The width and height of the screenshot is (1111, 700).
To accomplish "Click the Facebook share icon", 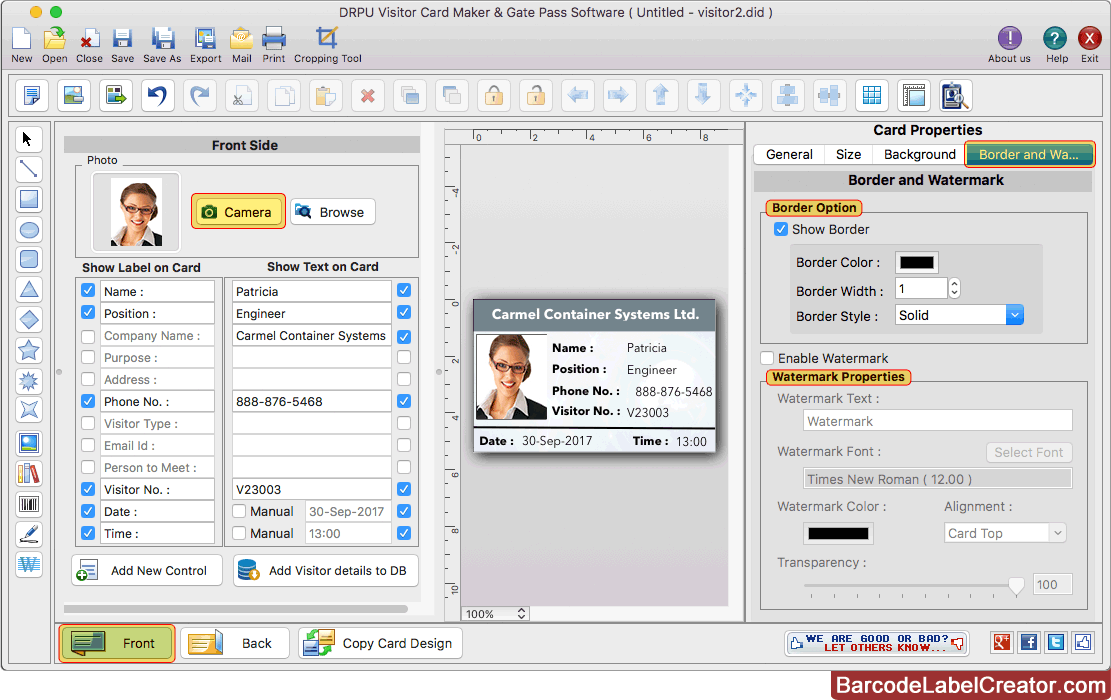I will click(1029, 643).
